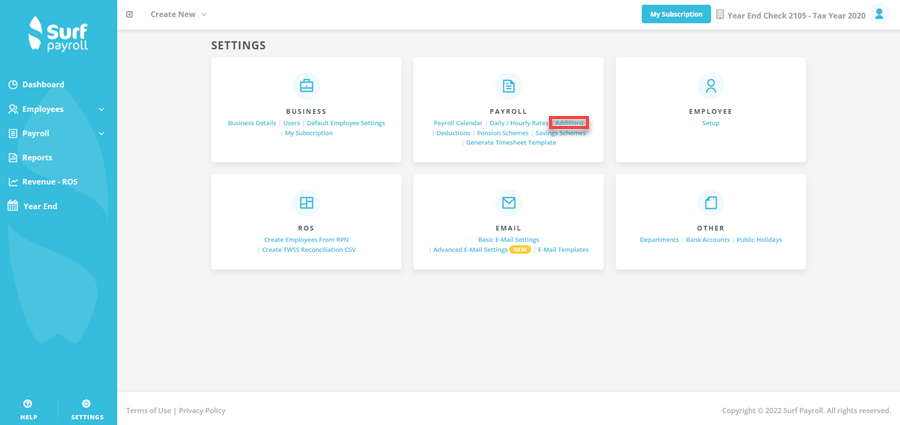Click the Reports document icon

(13, 157)
